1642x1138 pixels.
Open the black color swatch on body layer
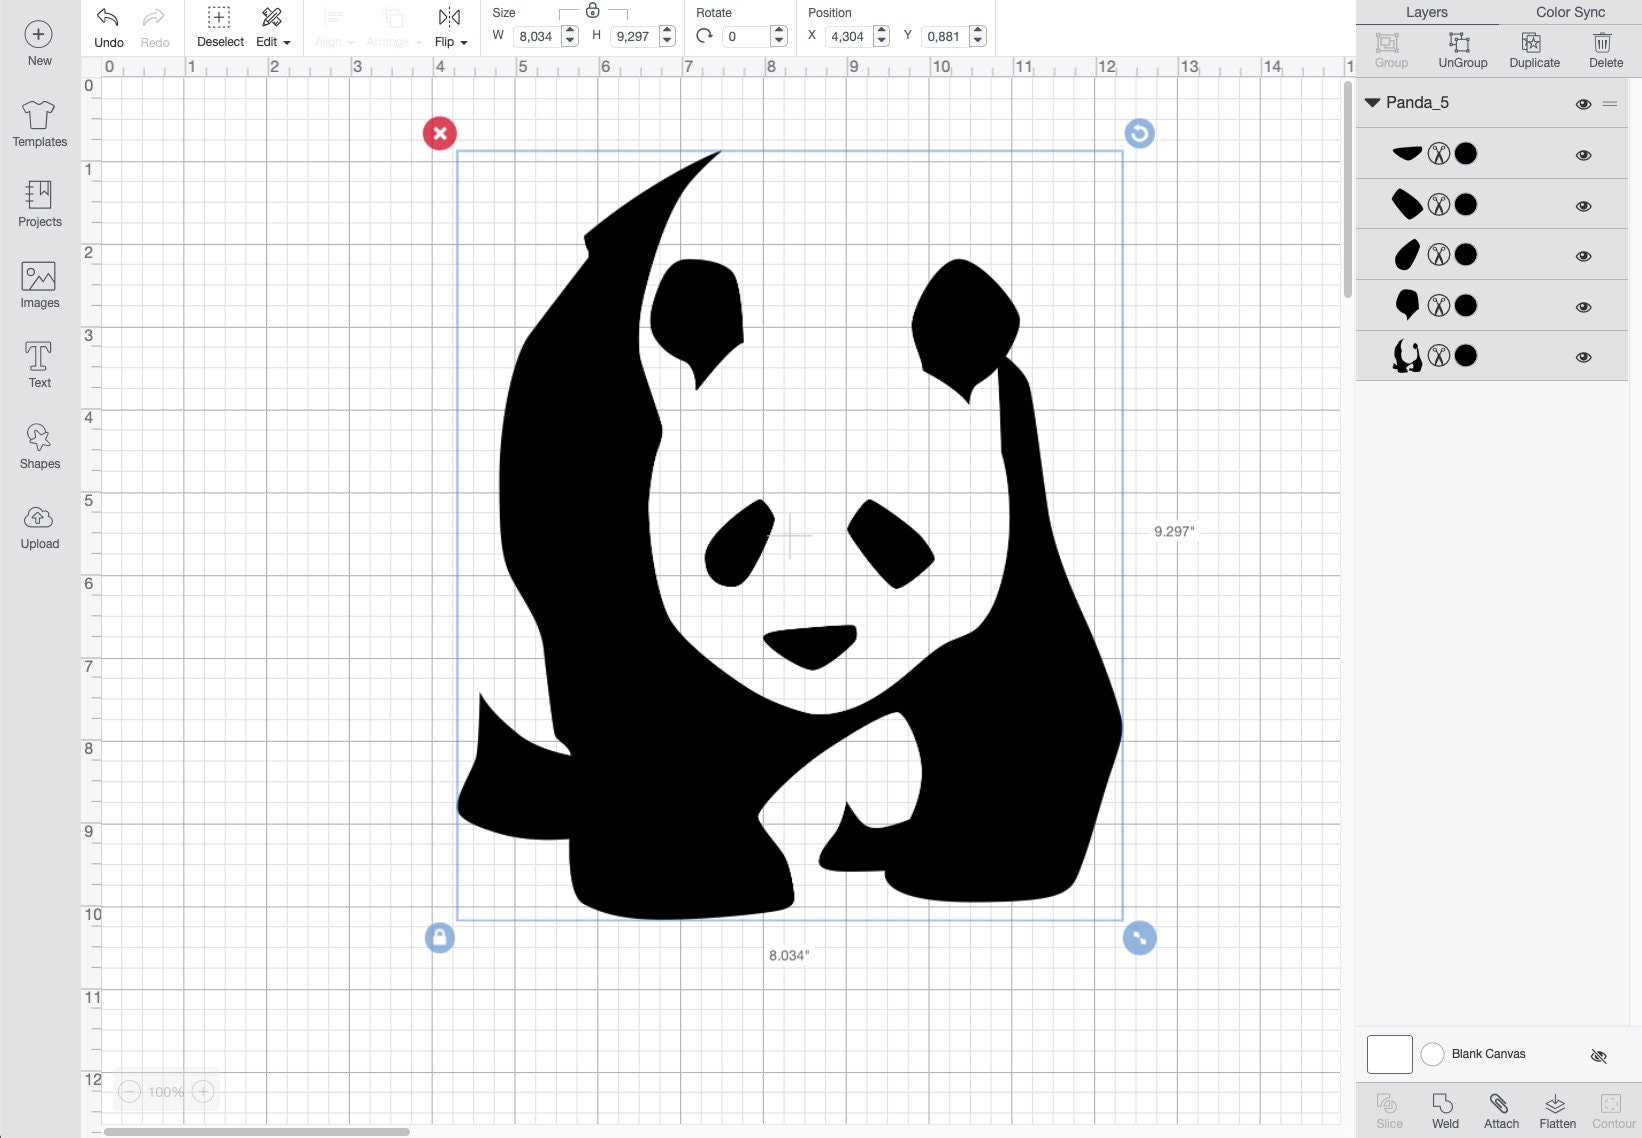[1466, 355]
